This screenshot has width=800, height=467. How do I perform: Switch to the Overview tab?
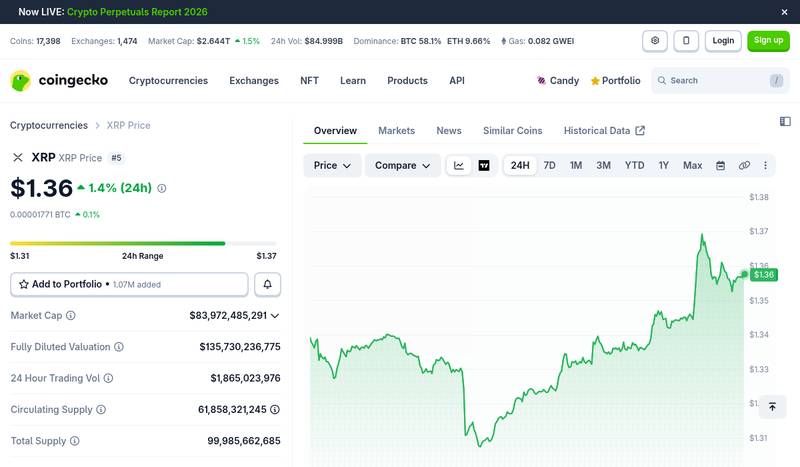(335, 131)
